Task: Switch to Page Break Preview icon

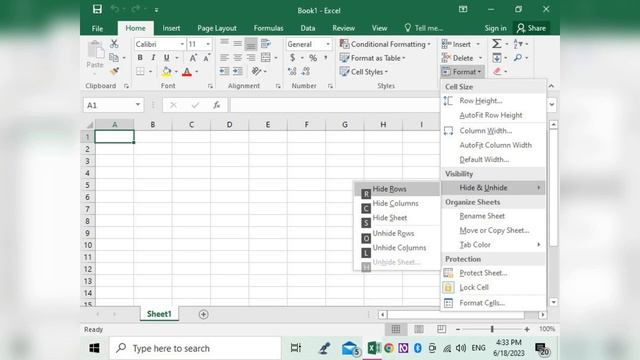Action: click(x=441, y=329)
